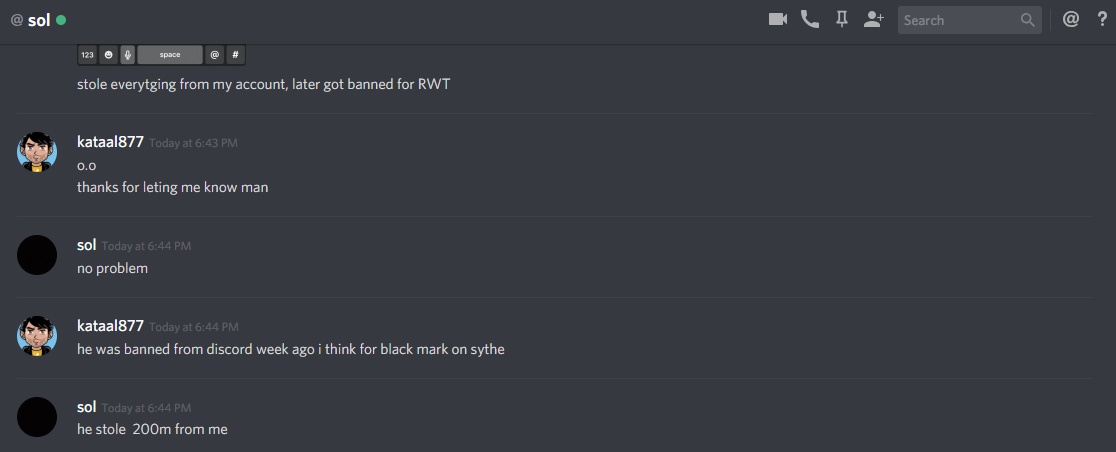The image size is (1116, 452).
Task: Click the space key in keyboard image
Action: point(169,55)
